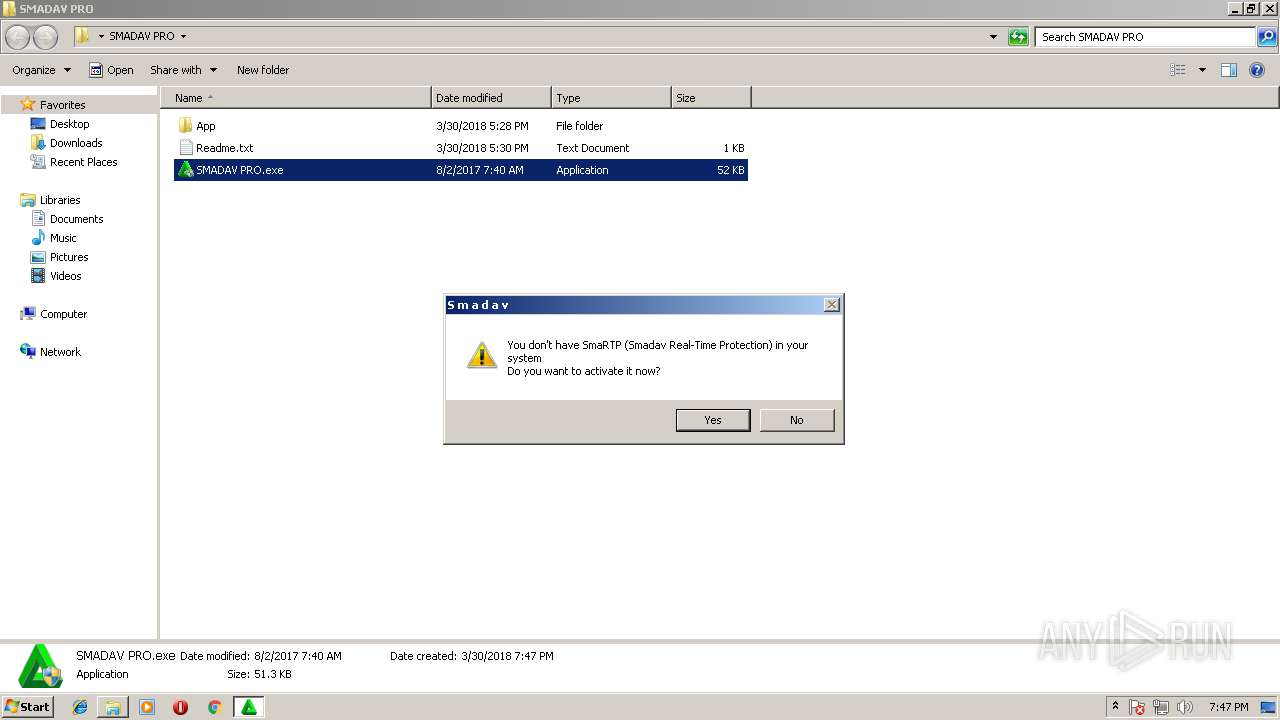Click 'Date created: 3/30/2018 7:47 PM' detail
Screen dimensions: 1280x720
pyautogui.click(x=471, y=656)
